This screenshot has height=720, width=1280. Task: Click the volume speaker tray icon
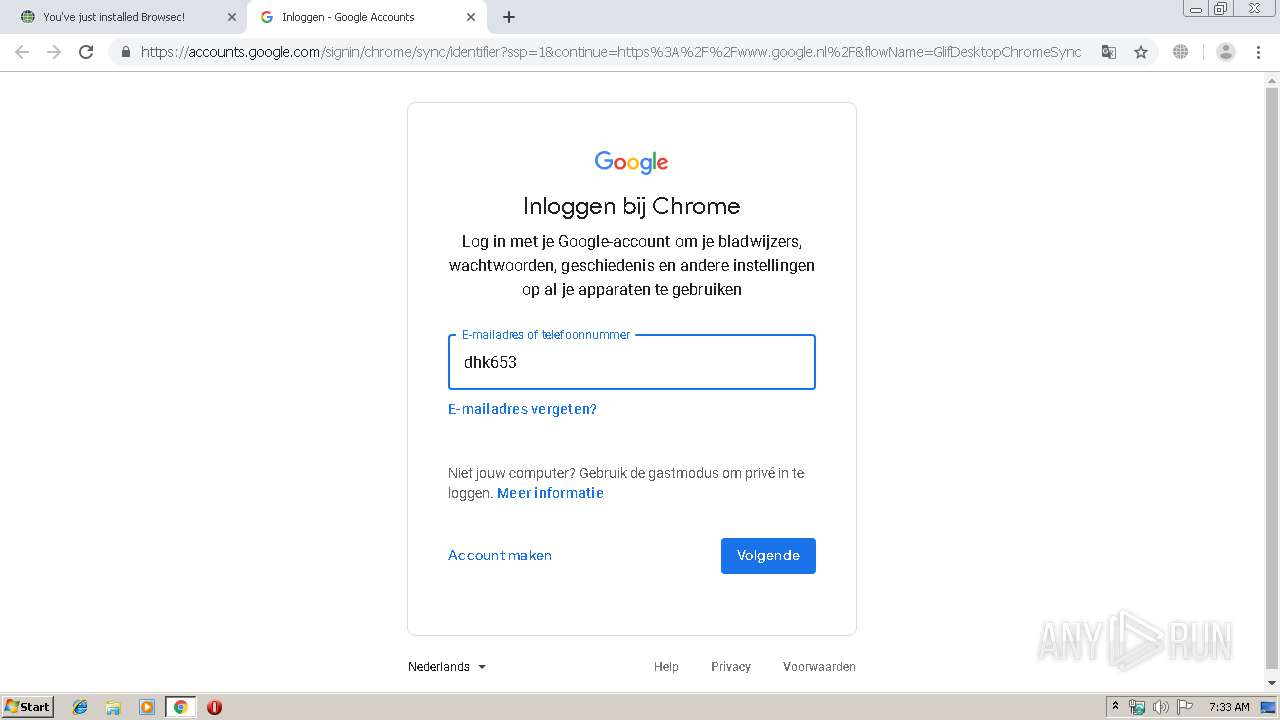pyautogui.click(x=1161, y=707)
